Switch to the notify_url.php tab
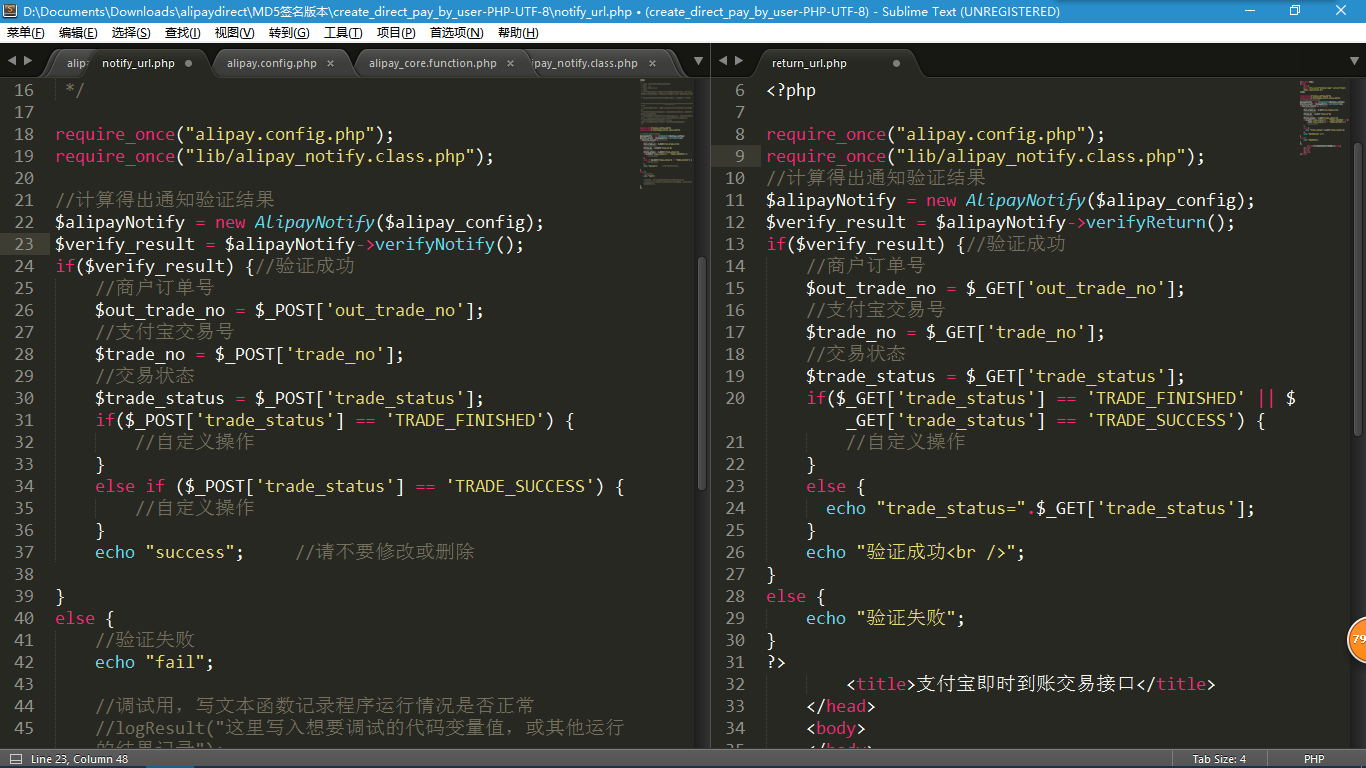1366x768 pixels. pos(138,63)
